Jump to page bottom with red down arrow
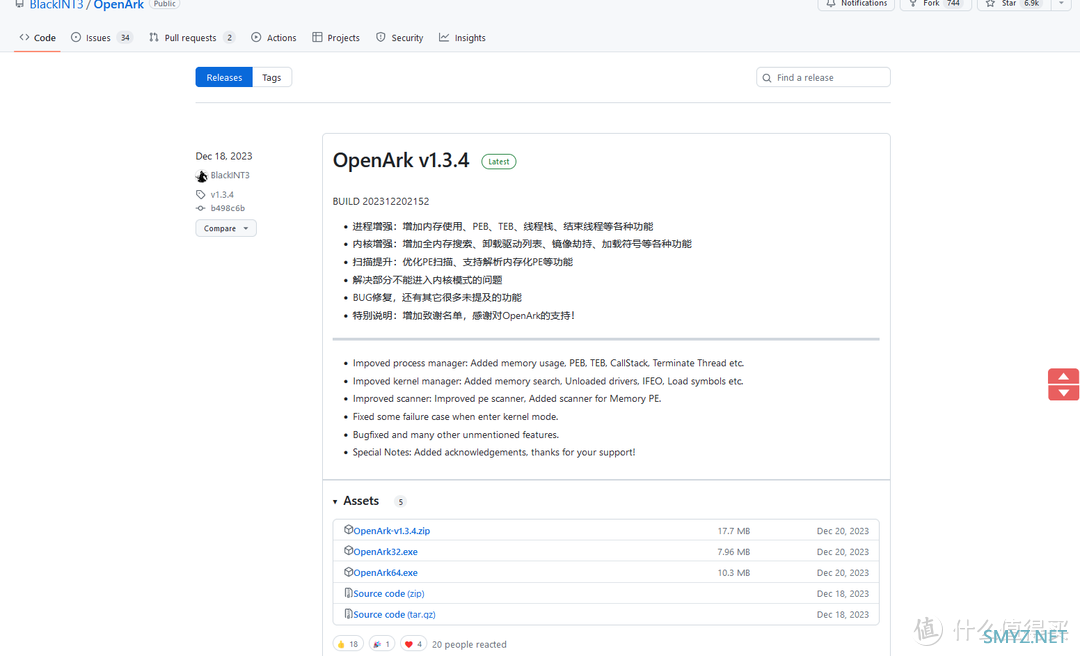Image resolution: width=1080 pixels, height=656 pixels. [x=1063, y=393]
